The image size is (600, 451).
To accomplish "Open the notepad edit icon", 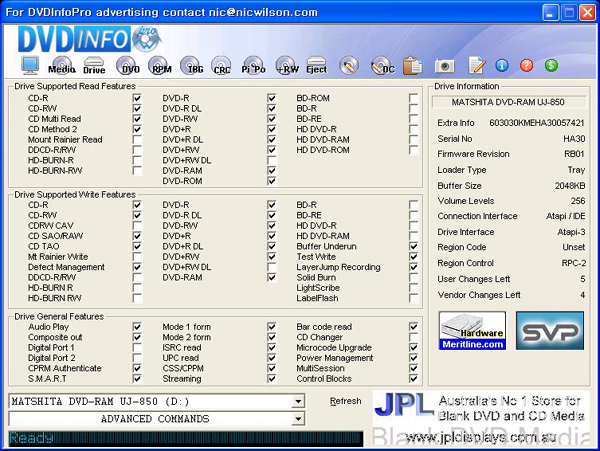I will point(477,65).
